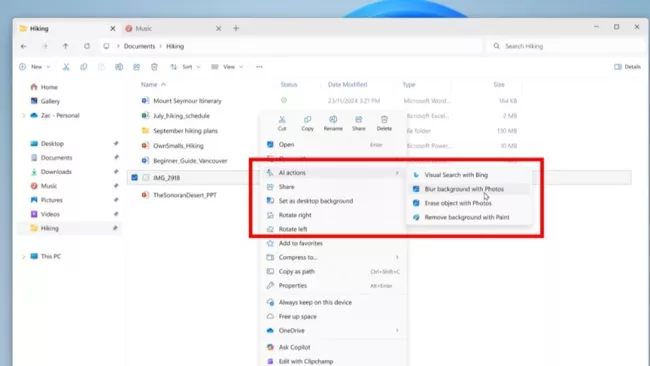The height and width of the screenshot is (366, 650).
Task: Choose Copy as path
Action: 334,271
